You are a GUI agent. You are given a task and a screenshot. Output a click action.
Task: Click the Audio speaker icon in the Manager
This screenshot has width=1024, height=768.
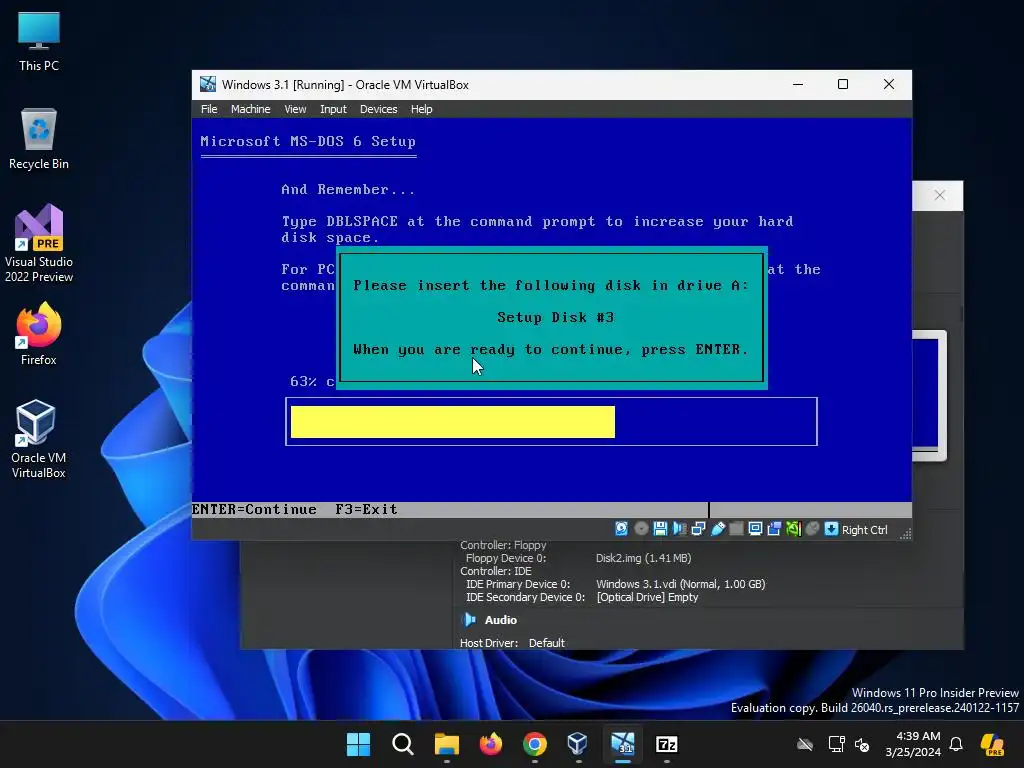coord(469,620)
